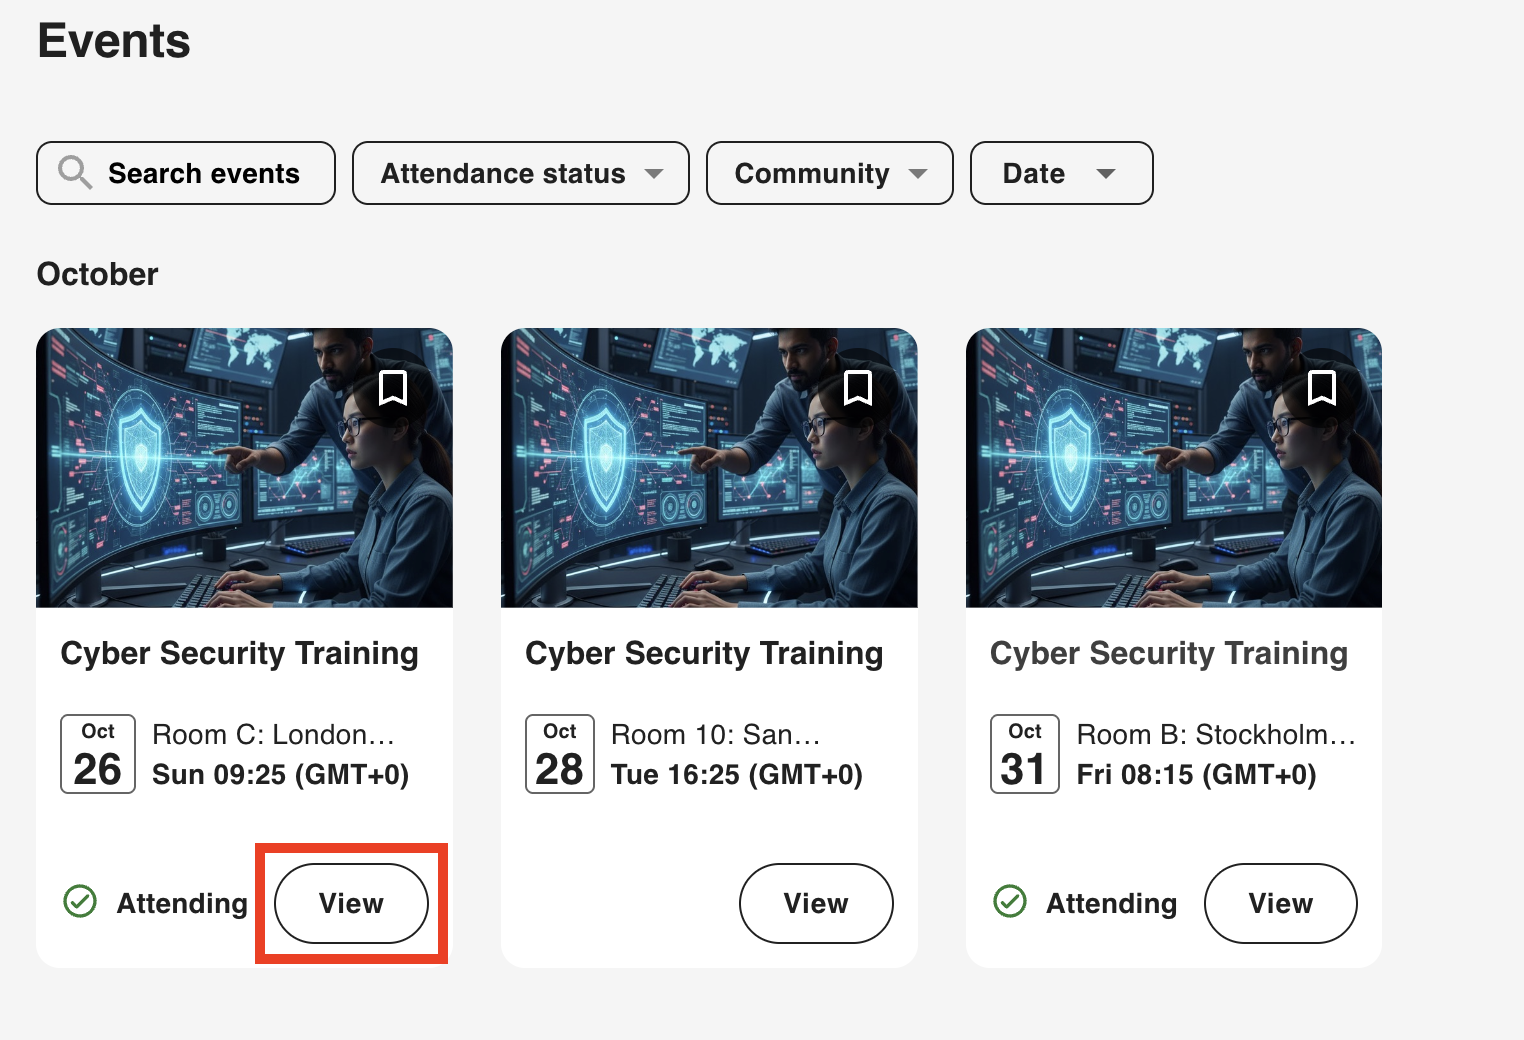Click the Oct 31 calendar date badge
The image size is (1524, 1040).
pos(1025,754)
